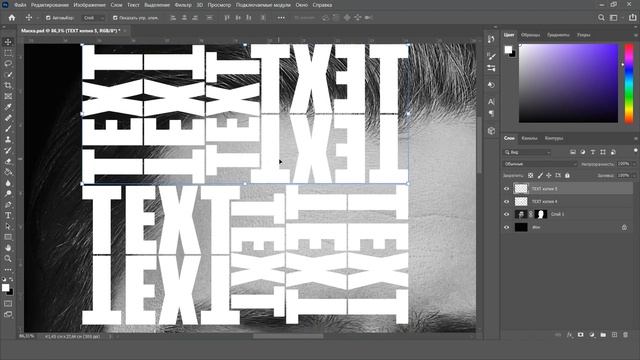Open the search magnifier at top right
The width and height of the screenshot is (640, 360).
point(601,18)
